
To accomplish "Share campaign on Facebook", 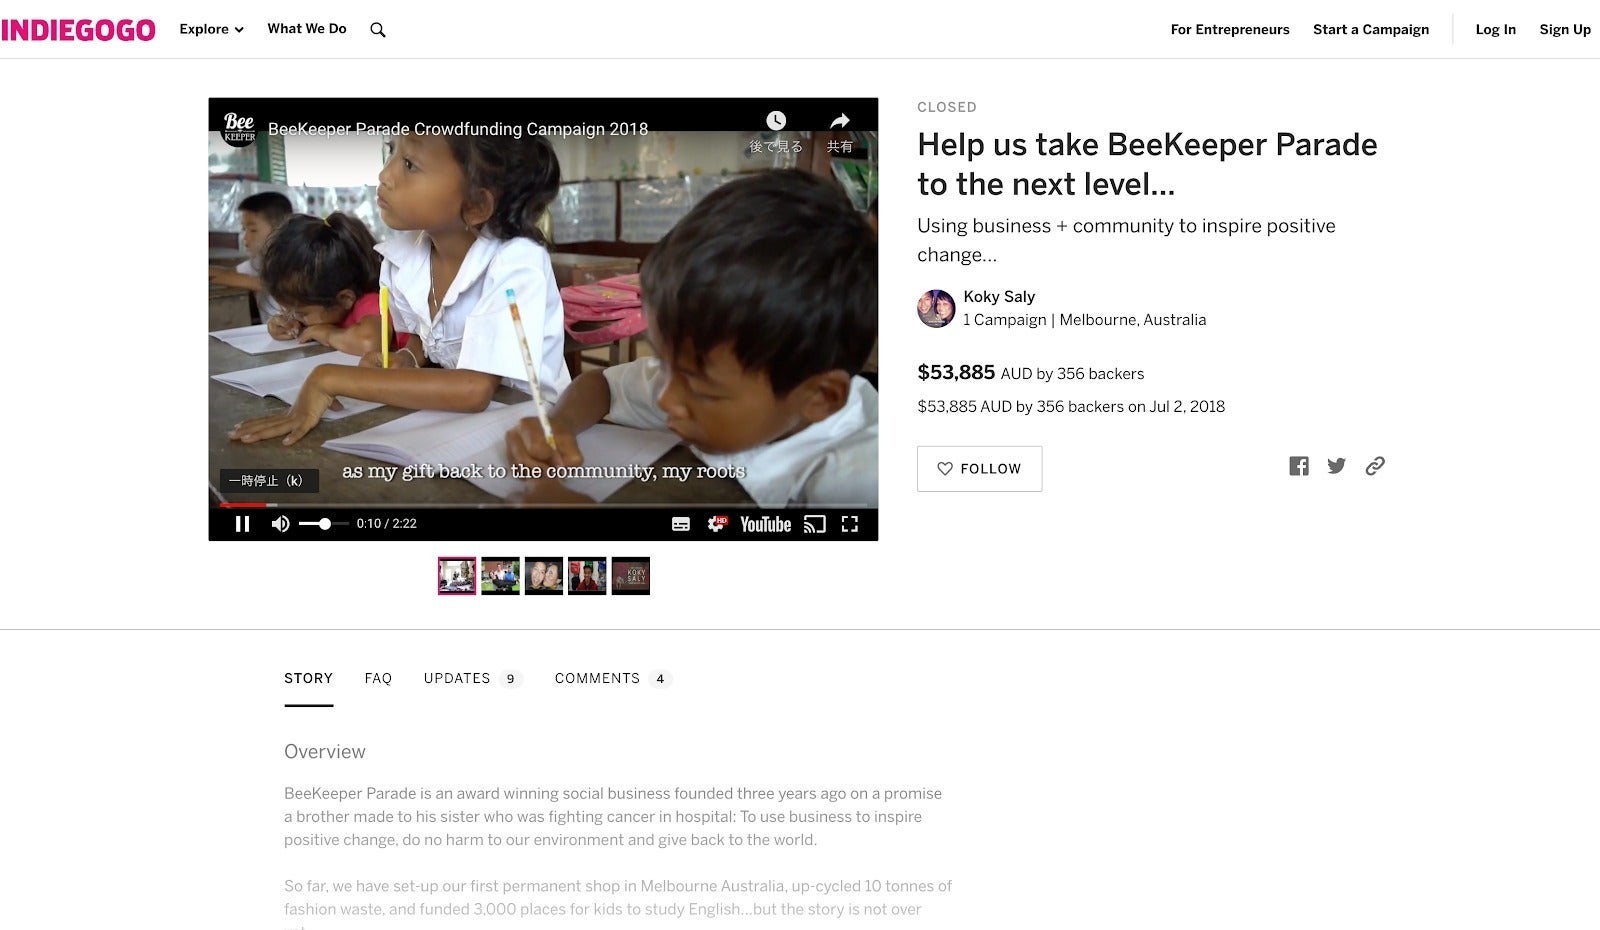I will [1298, 466].
